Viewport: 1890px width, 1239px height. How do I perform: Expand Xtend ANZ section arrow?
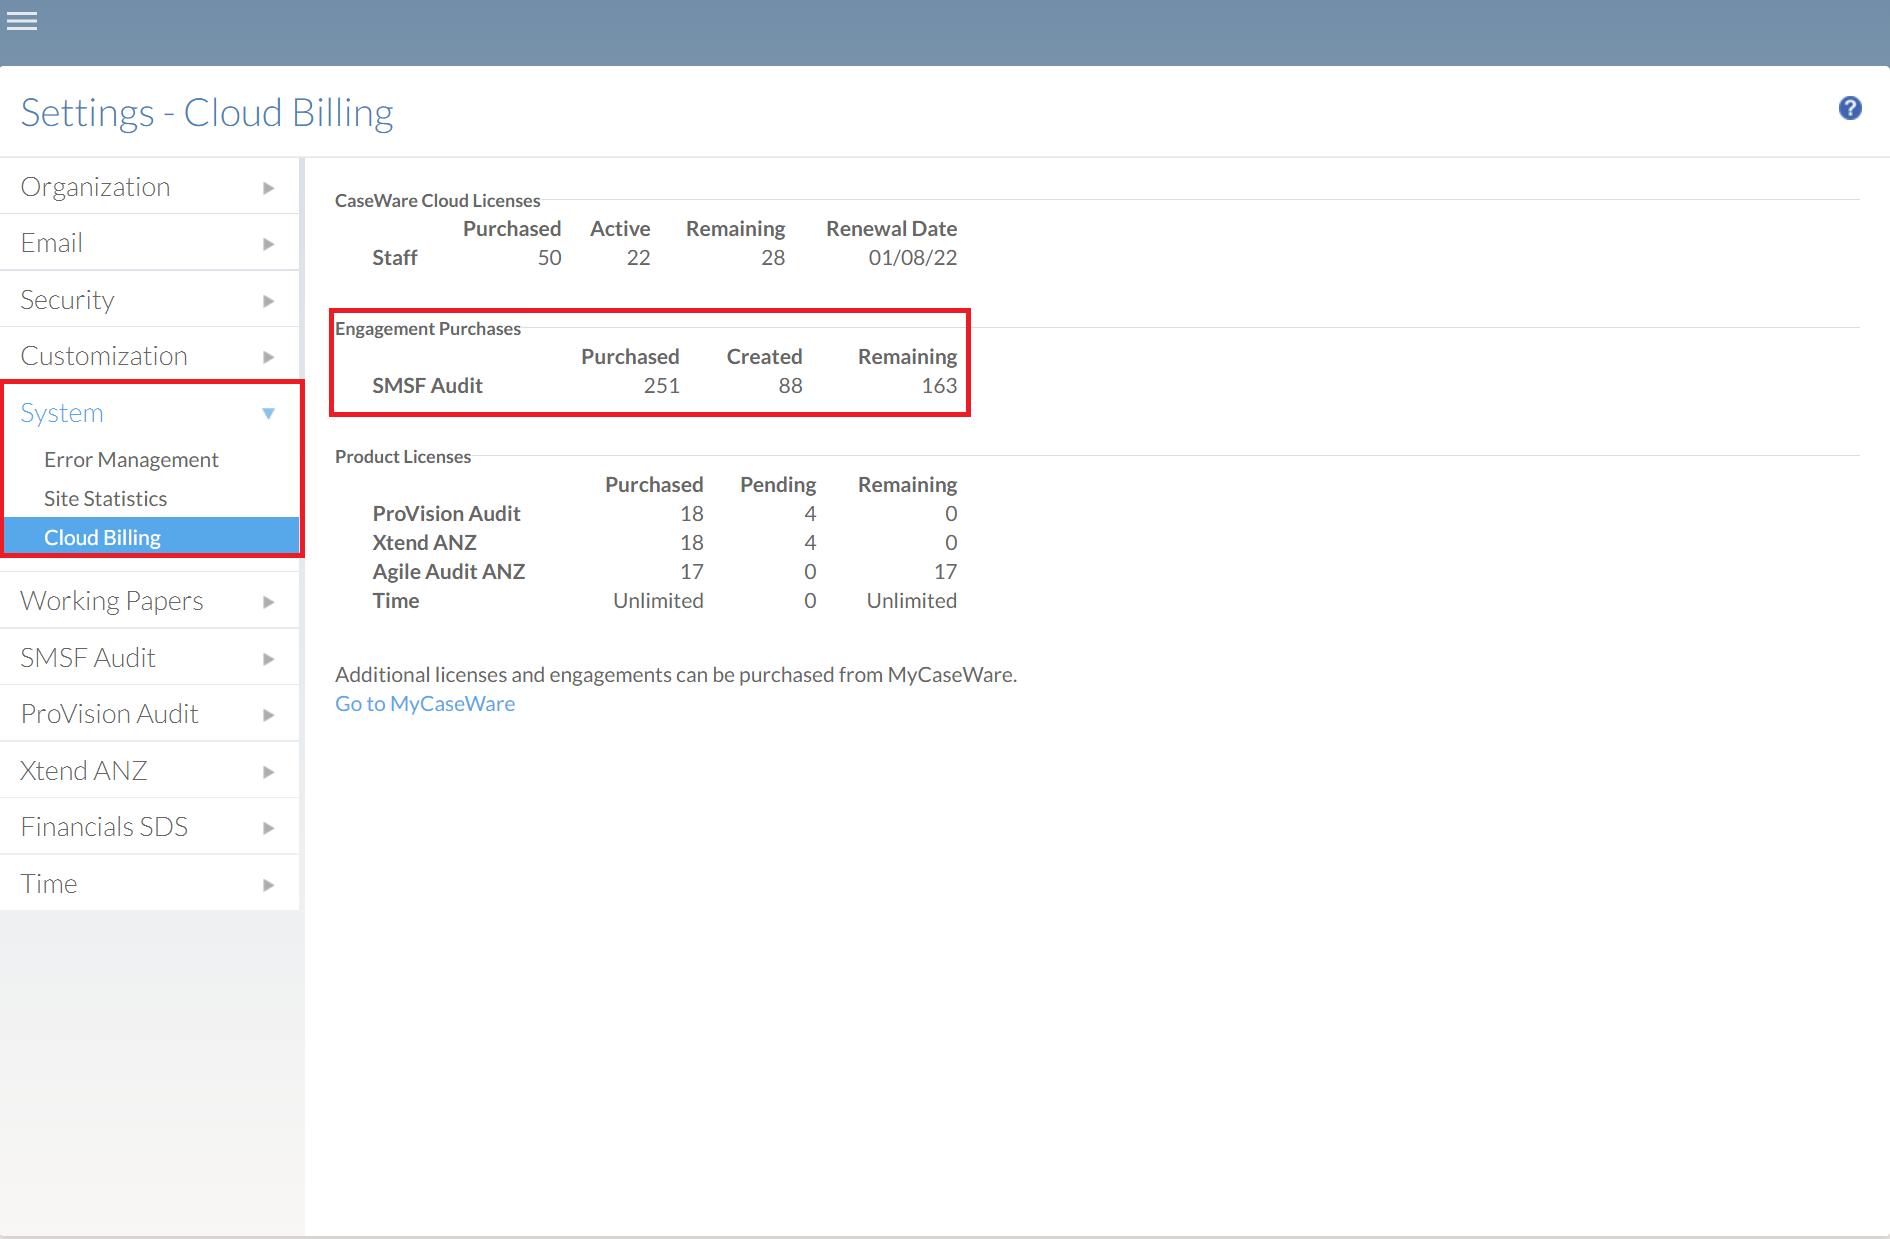[268, 772]
